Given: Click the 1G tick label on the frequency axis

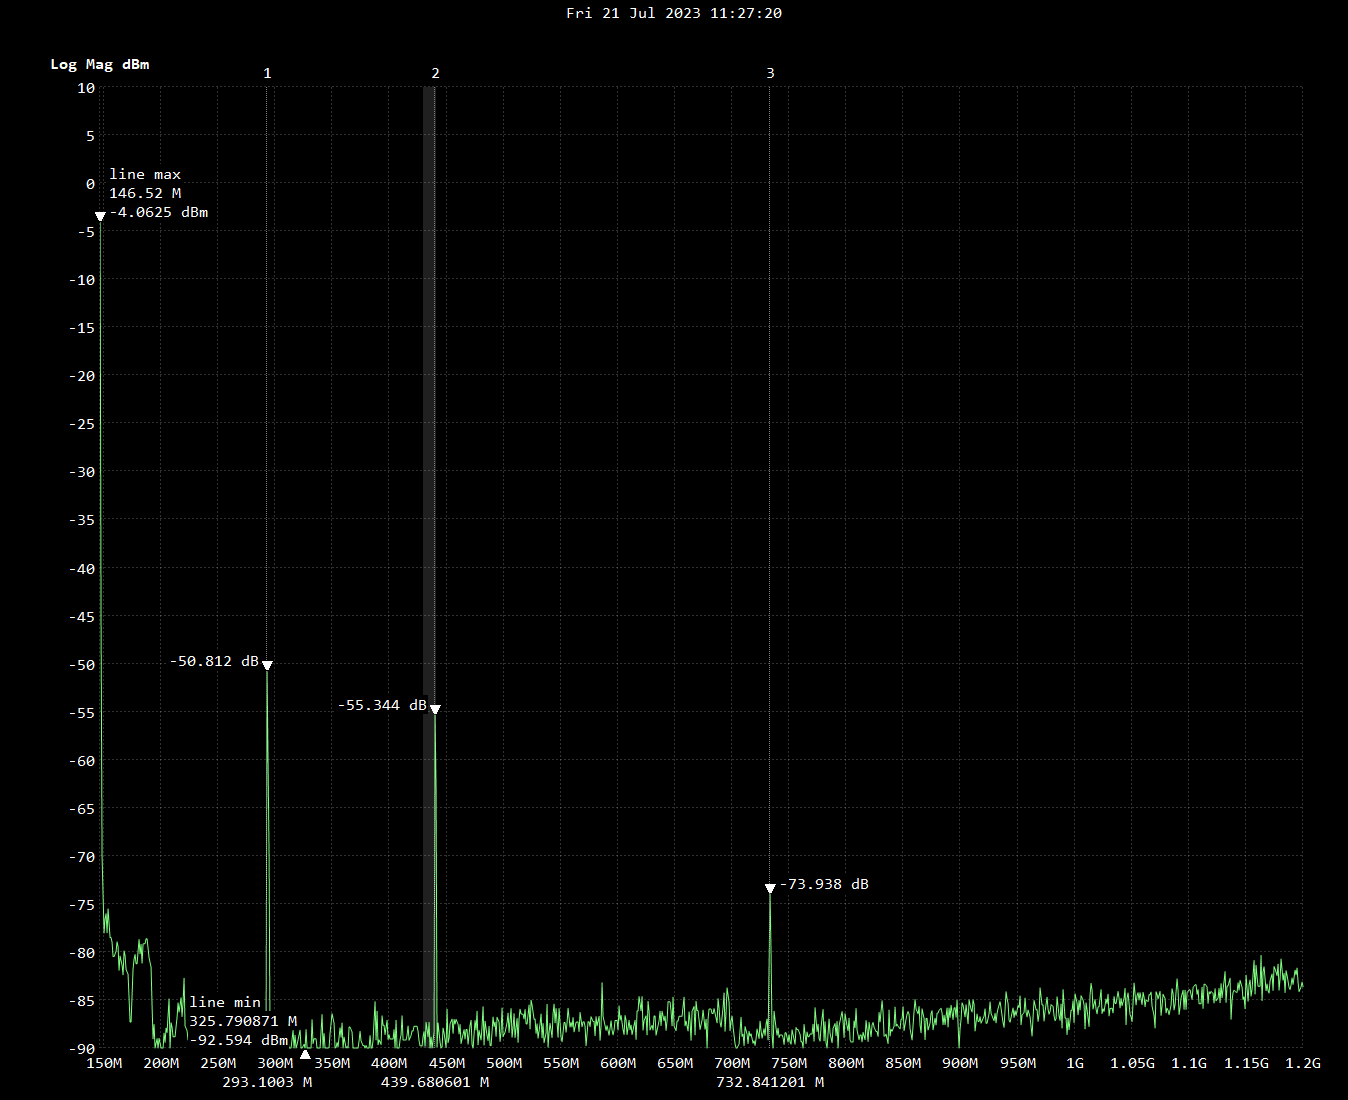Looking at the screenshot, I should tap(1075, 1063).
